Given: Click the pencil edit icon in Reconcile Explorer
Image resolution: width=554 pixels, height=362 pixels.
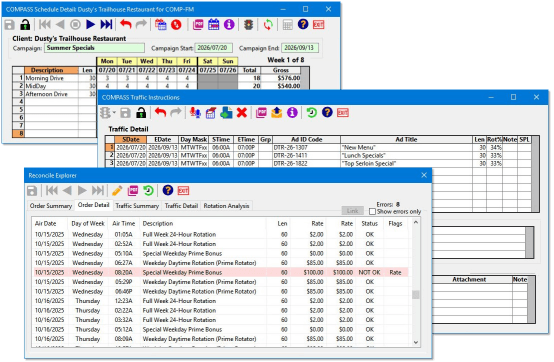Looking at the screenshot, I should [117, 191].
